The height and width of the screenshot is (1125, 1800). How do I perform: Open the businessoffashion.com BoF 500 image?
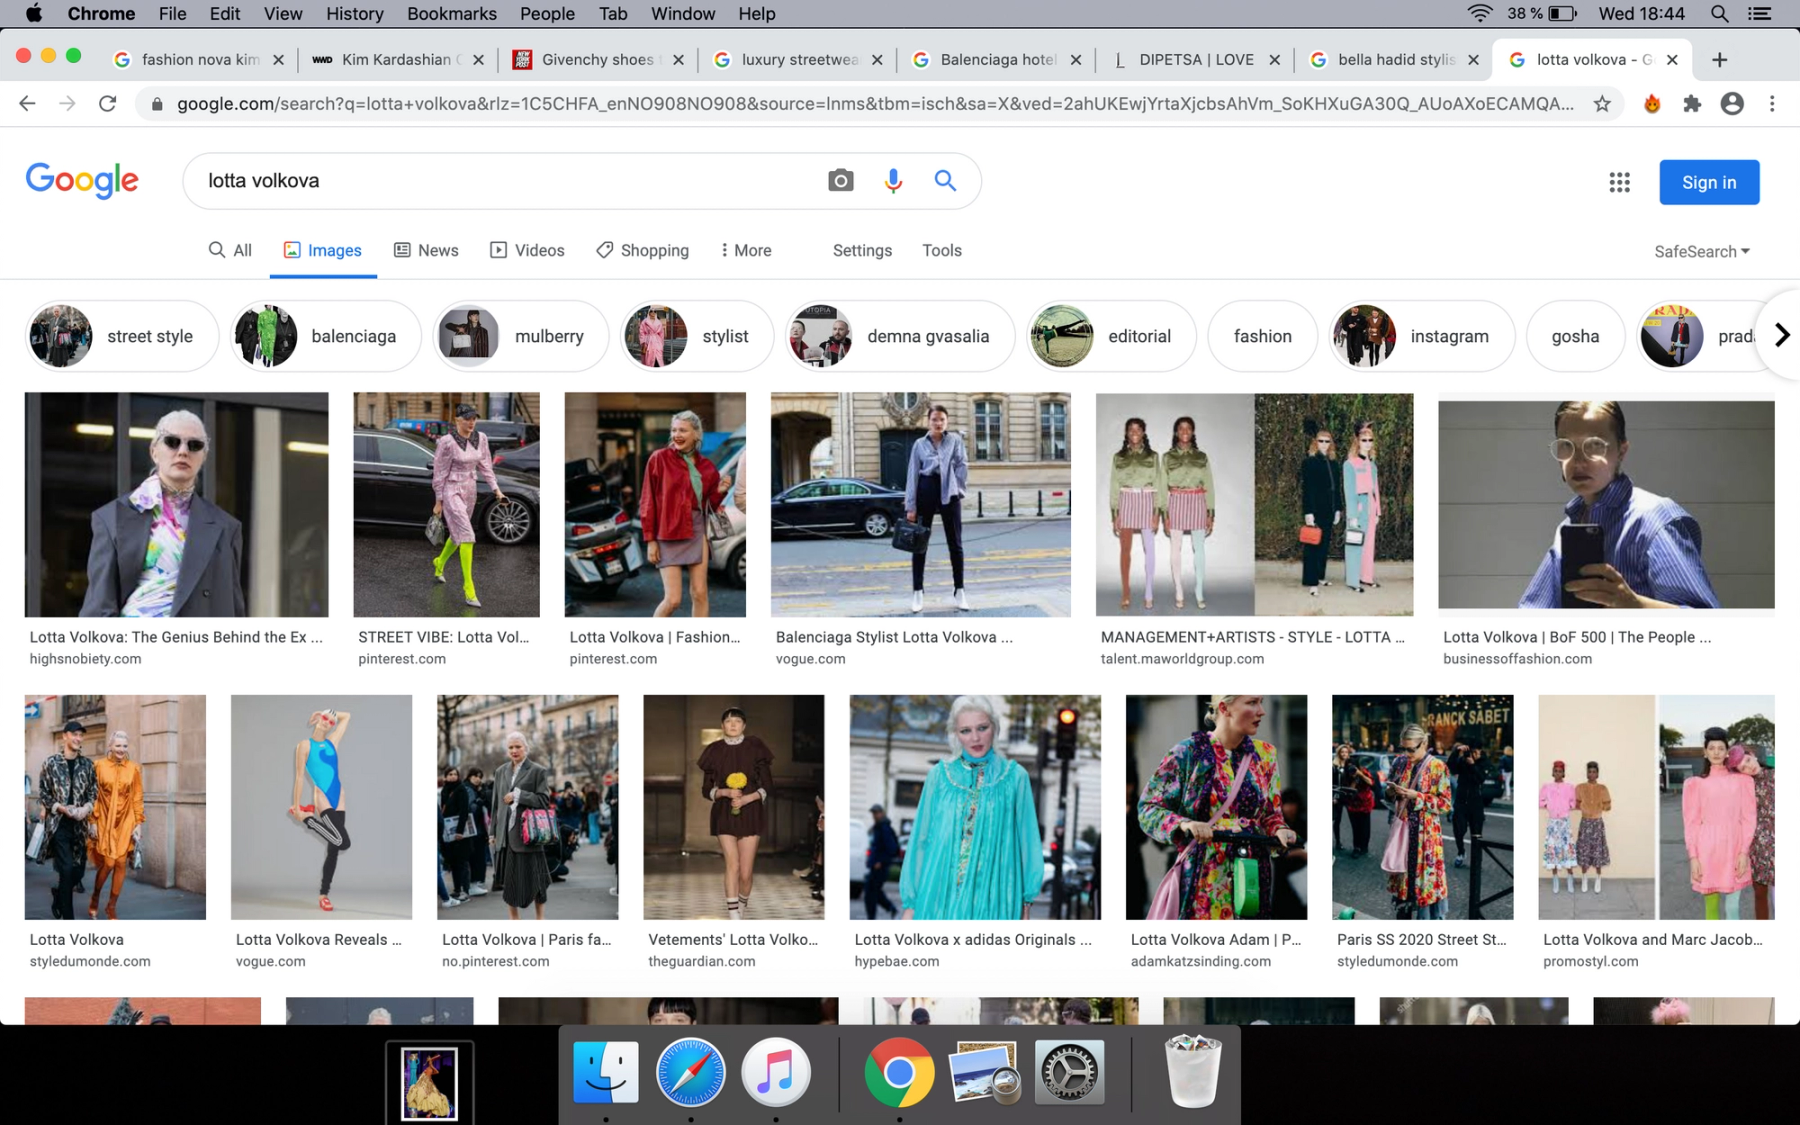click(x=1606, y=504)
